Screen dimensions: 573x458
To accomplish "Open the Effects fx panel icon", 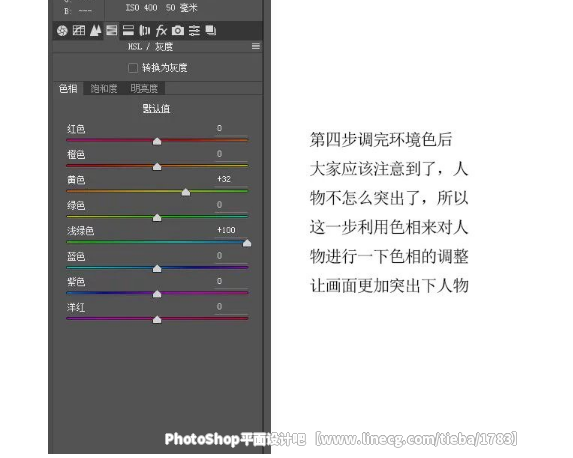I will (161, 30).
